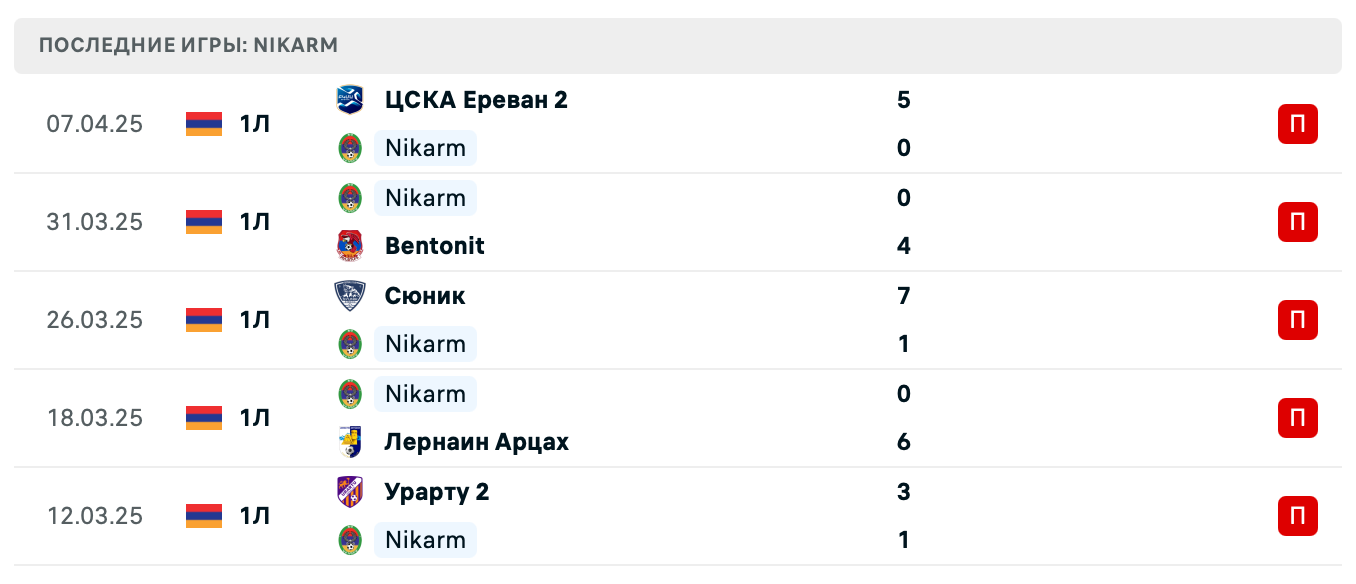
Task: Click the Armenian flag next to 07.04.25
Action: 202,123
